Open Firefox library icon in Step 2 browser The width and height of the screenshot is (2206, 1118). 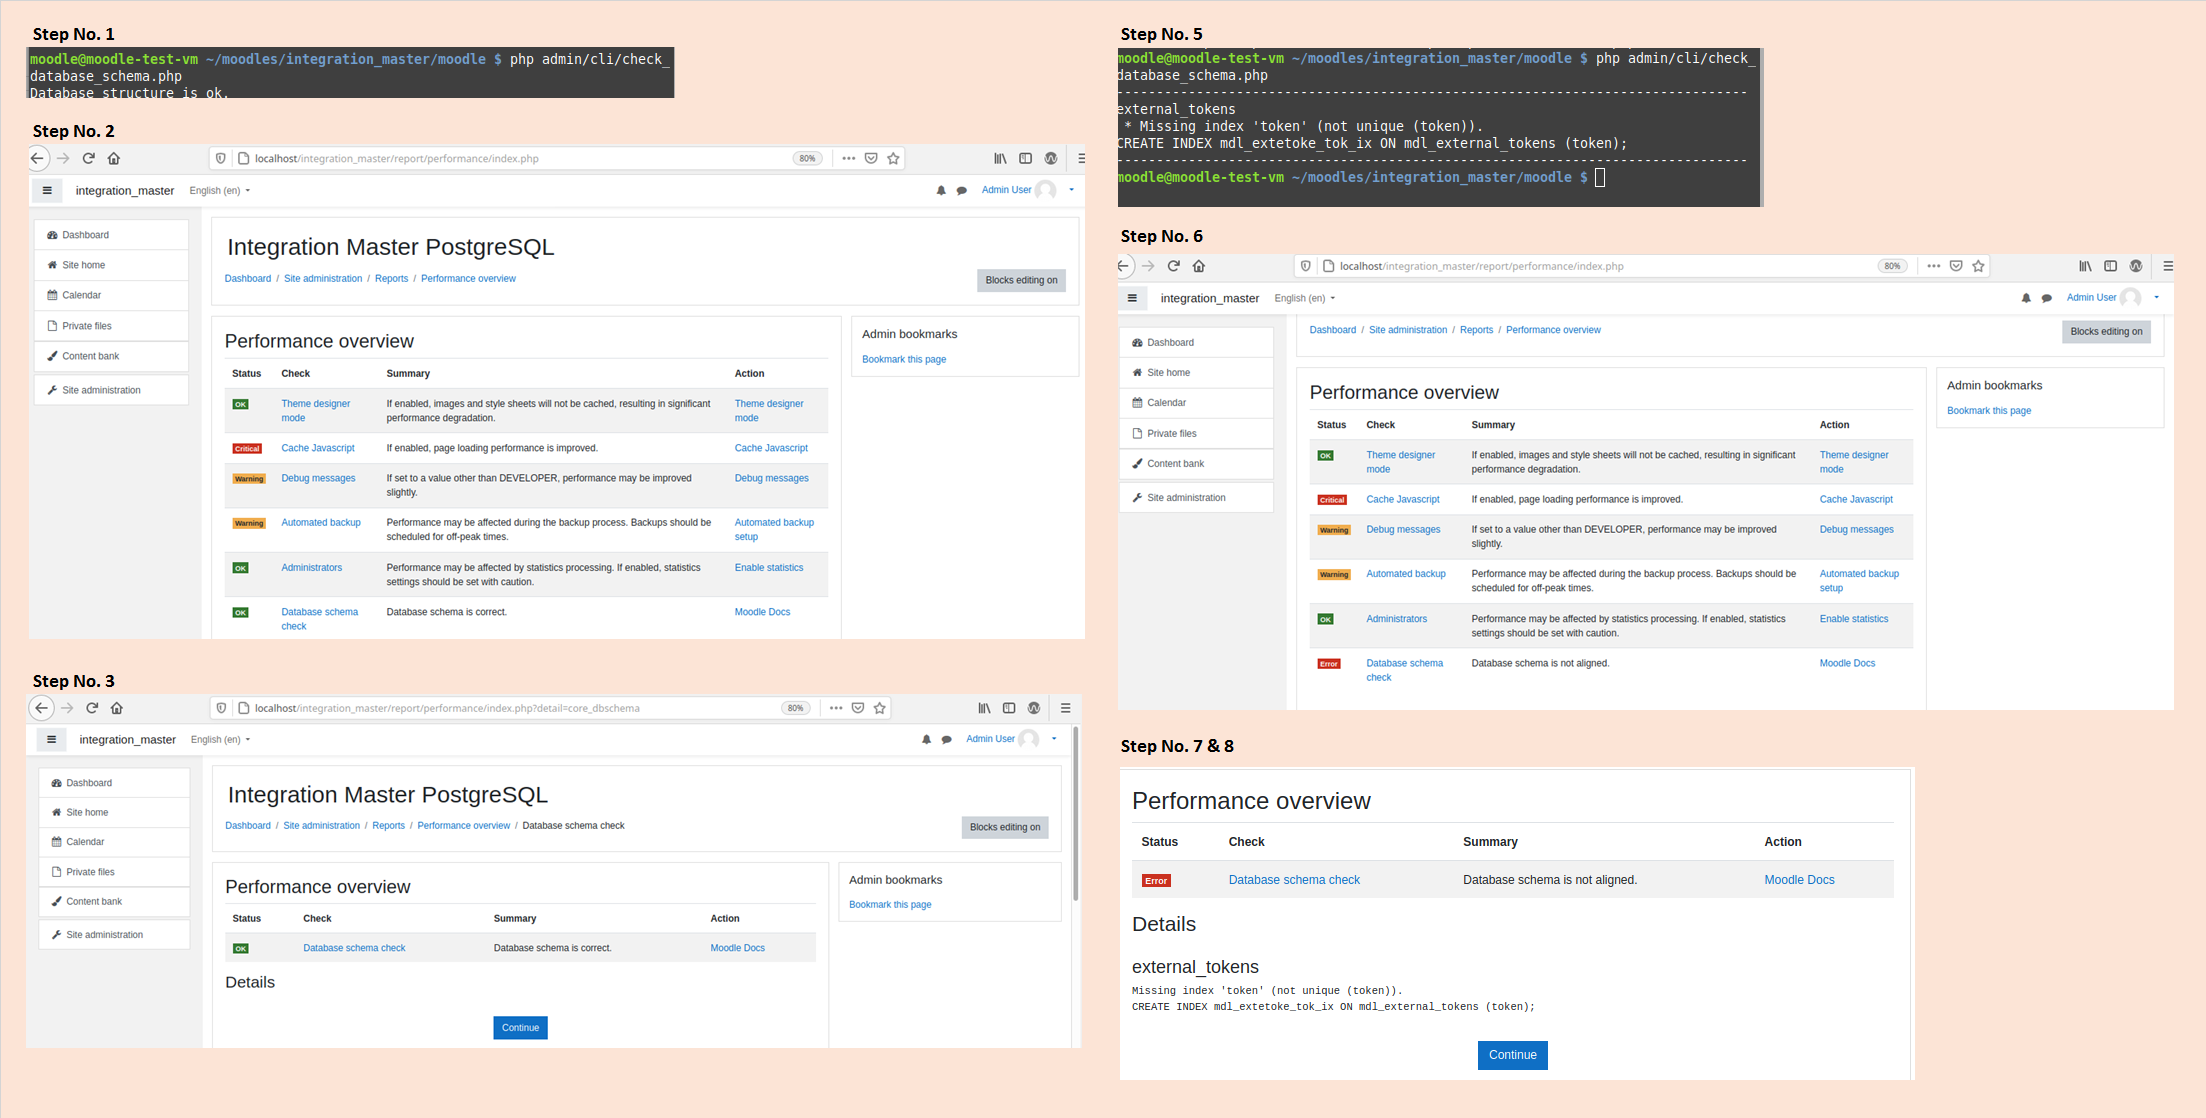[1000, 158]
